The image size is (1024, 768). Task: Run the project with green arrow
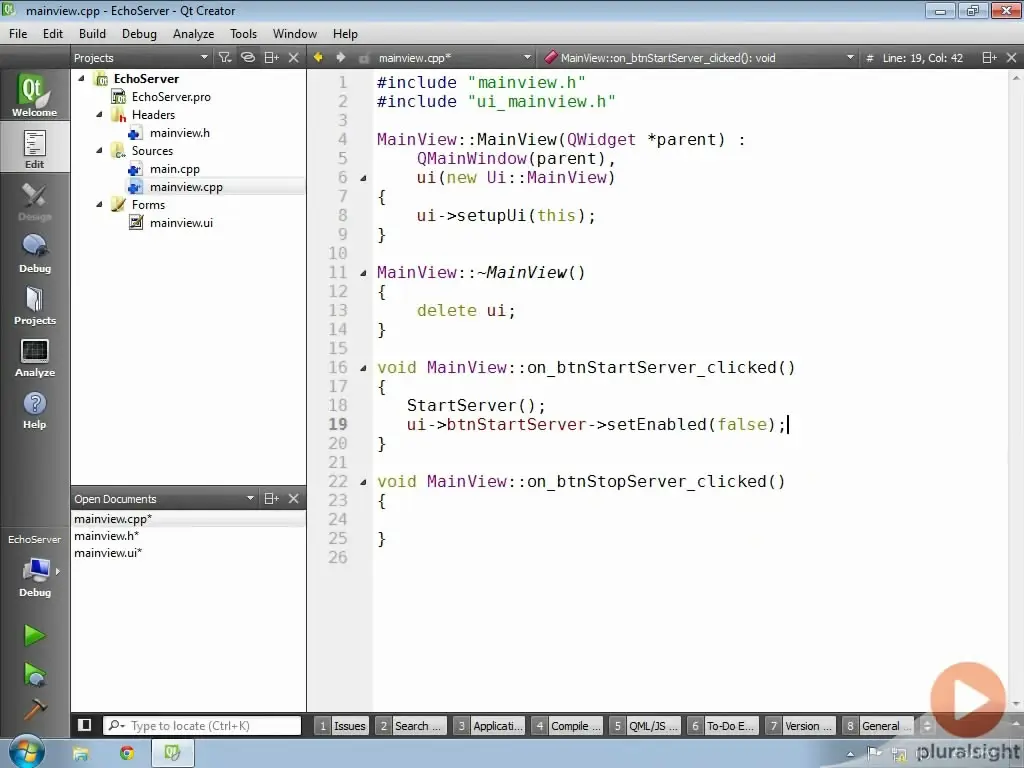[34, 635]
